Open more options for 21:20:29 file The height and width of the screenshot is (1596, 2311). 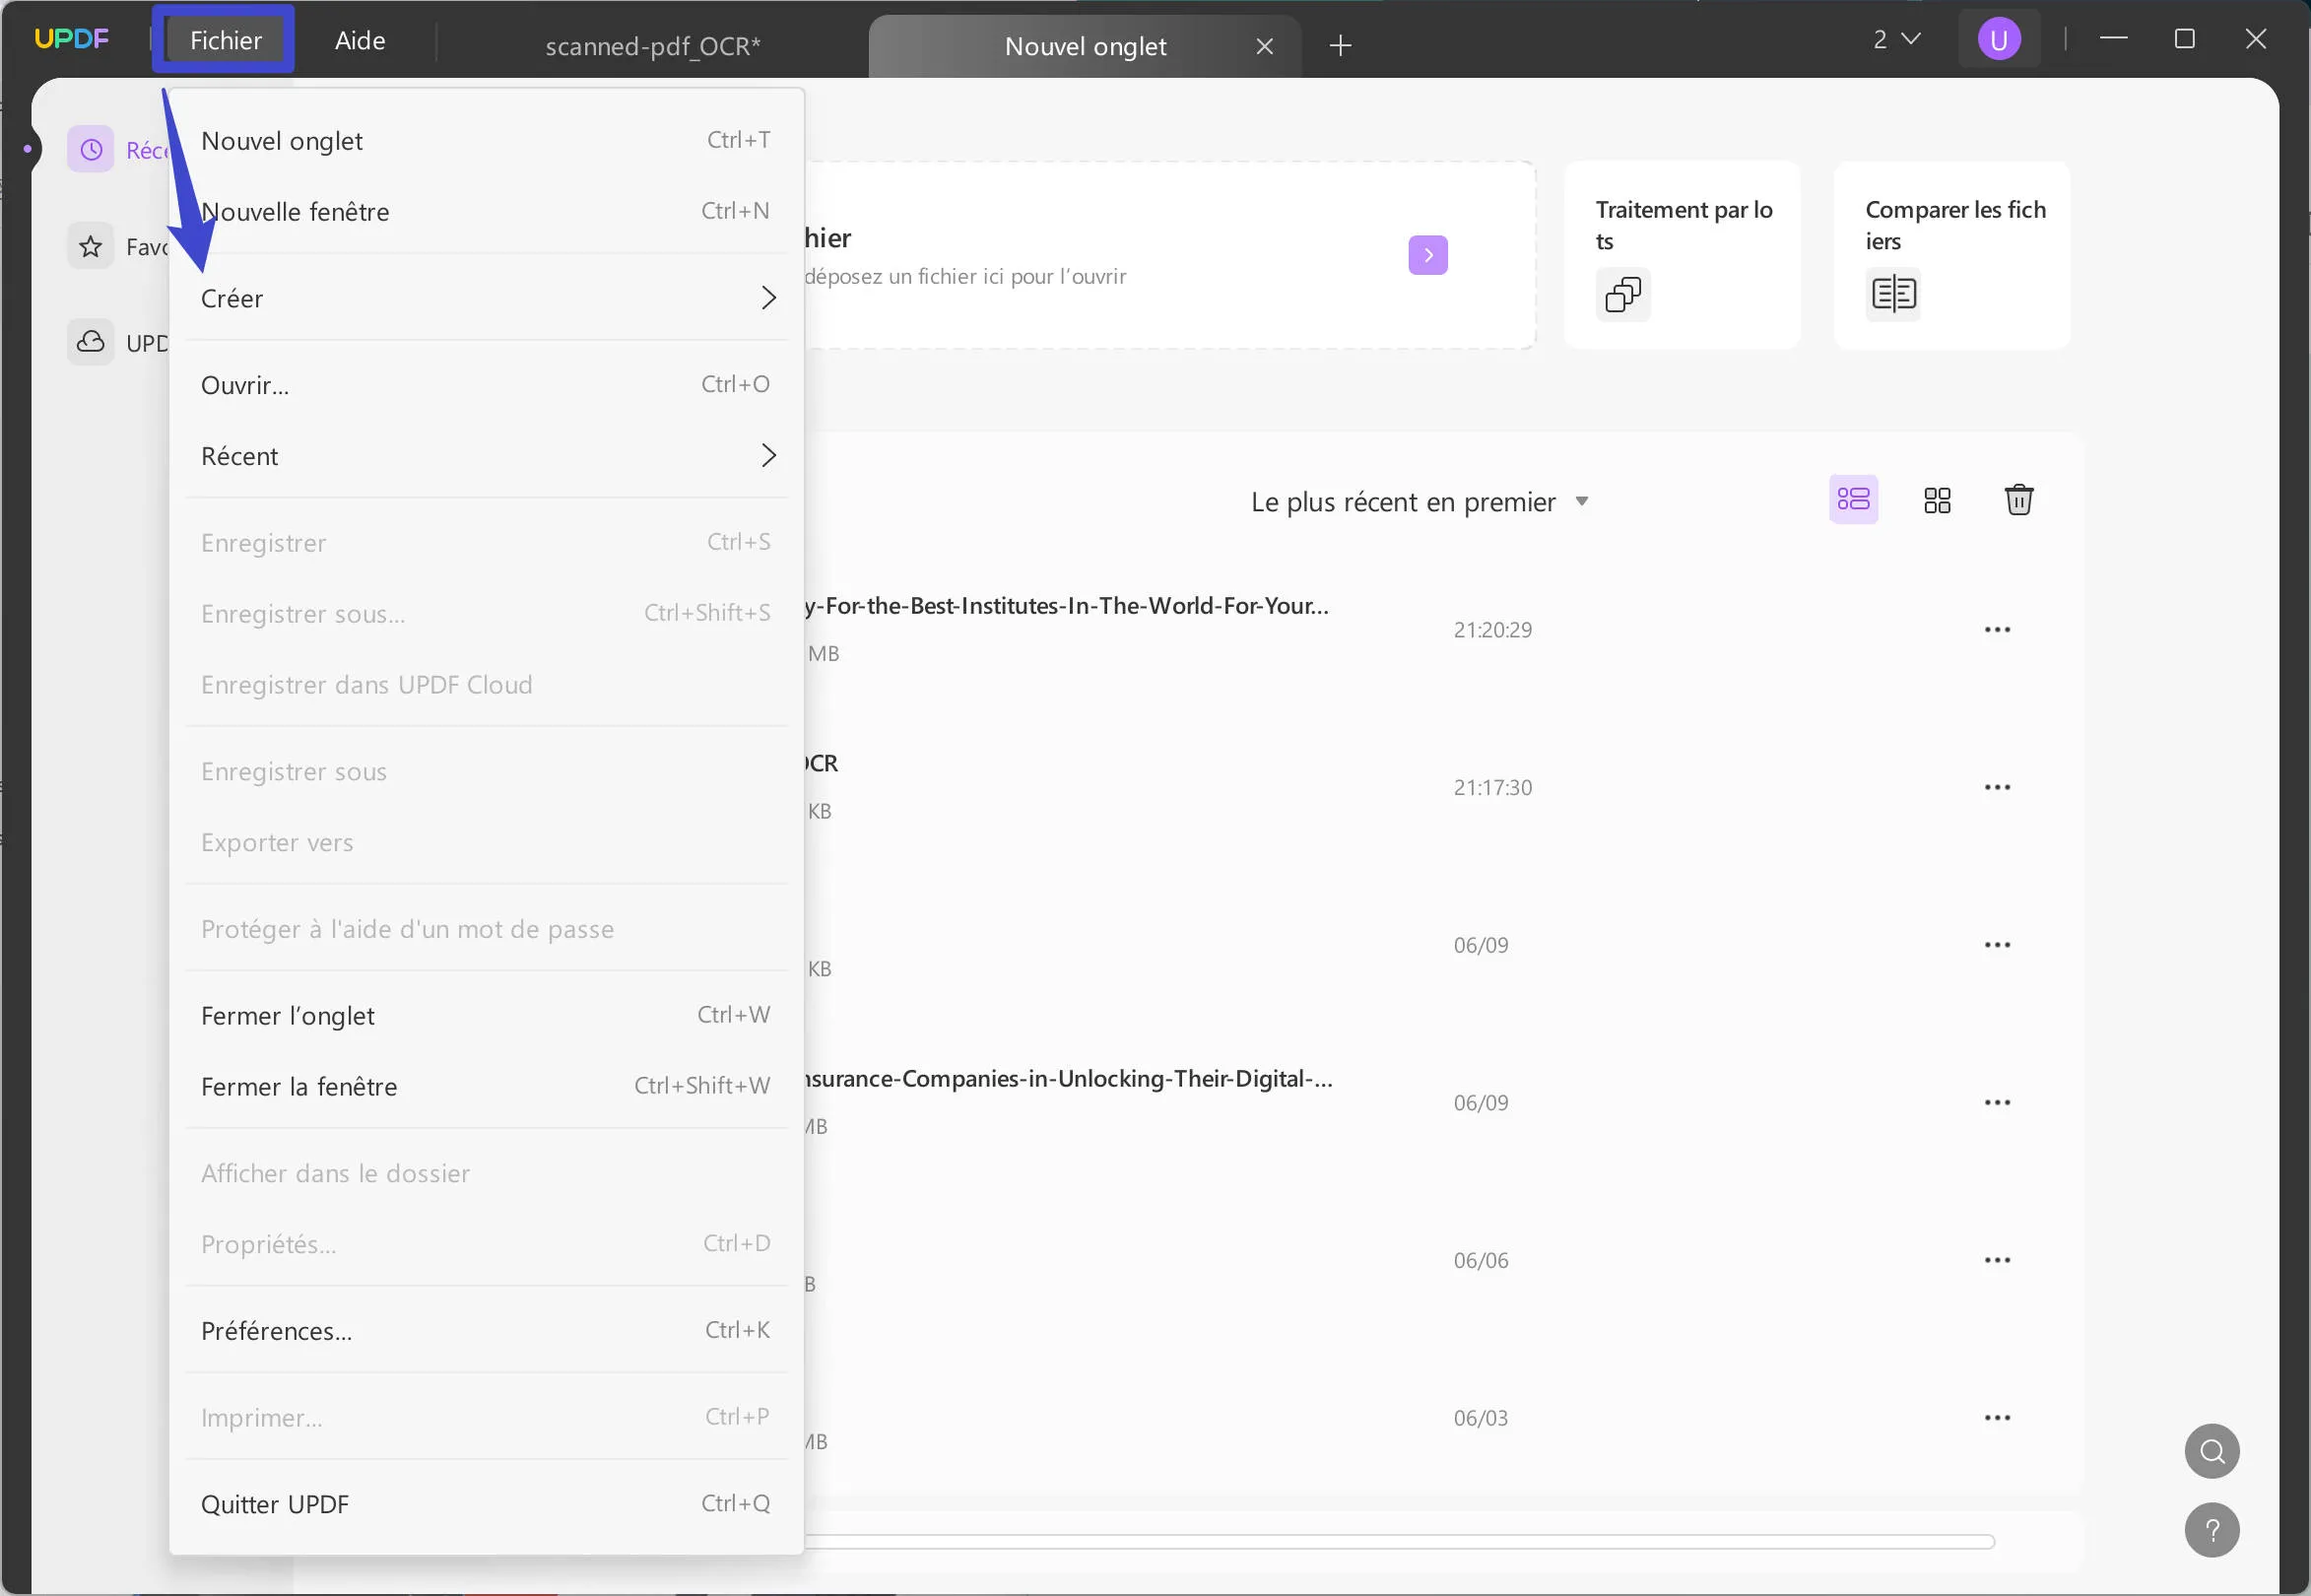[x=1997, y=630]
